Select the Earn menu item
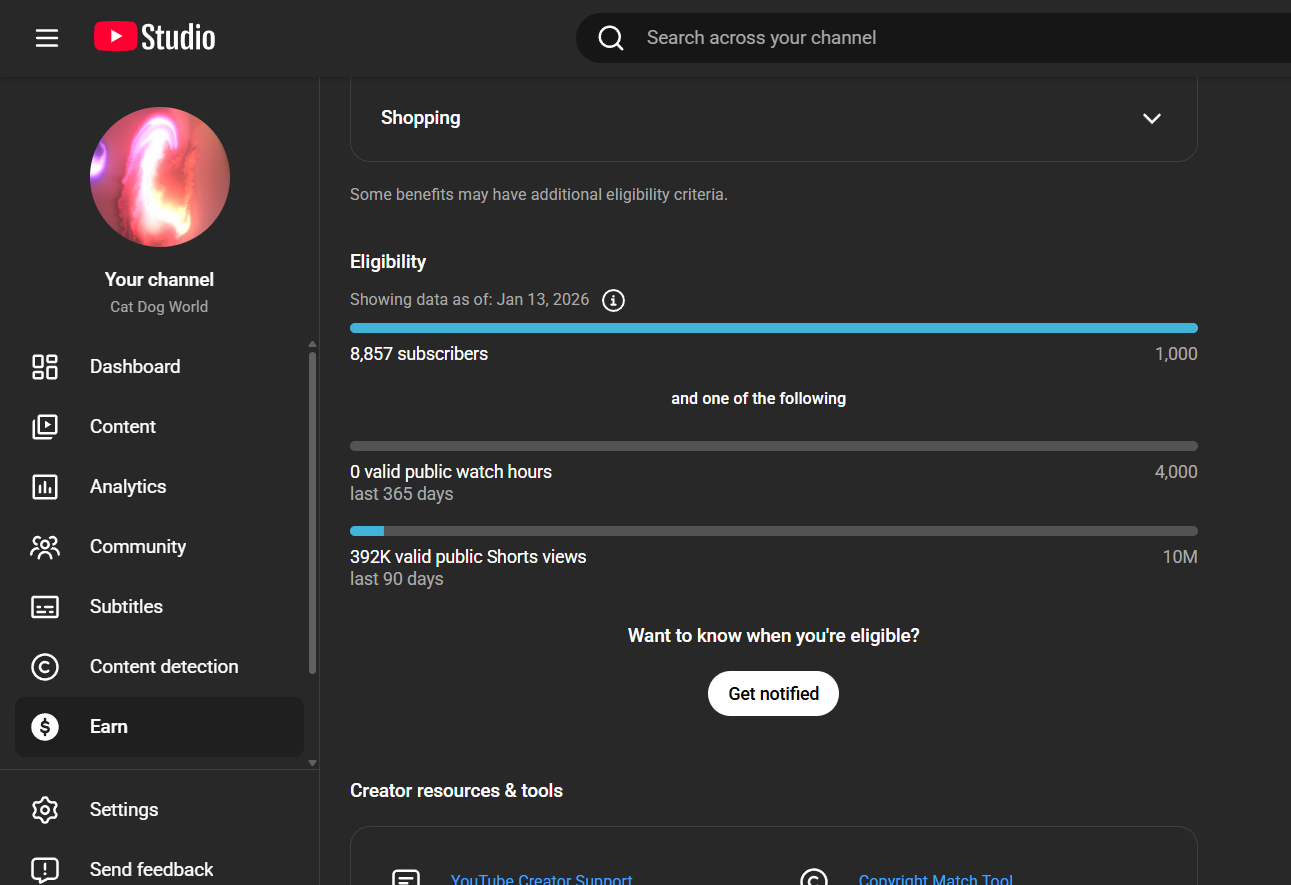1291x885 pixels. pos(109,727)
